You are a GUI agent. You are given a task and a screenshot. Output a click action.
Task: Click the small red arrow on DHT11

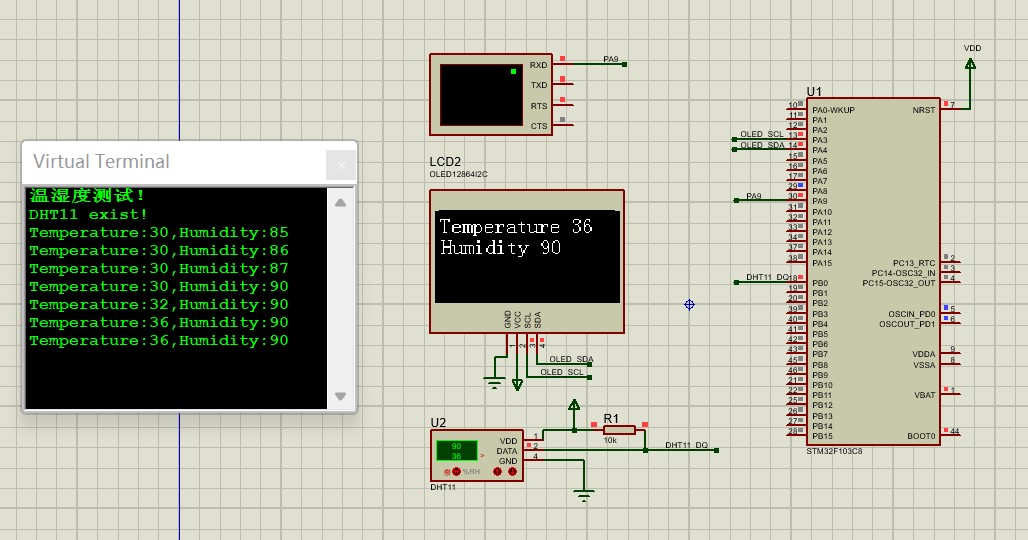click(x=481, y=456)
